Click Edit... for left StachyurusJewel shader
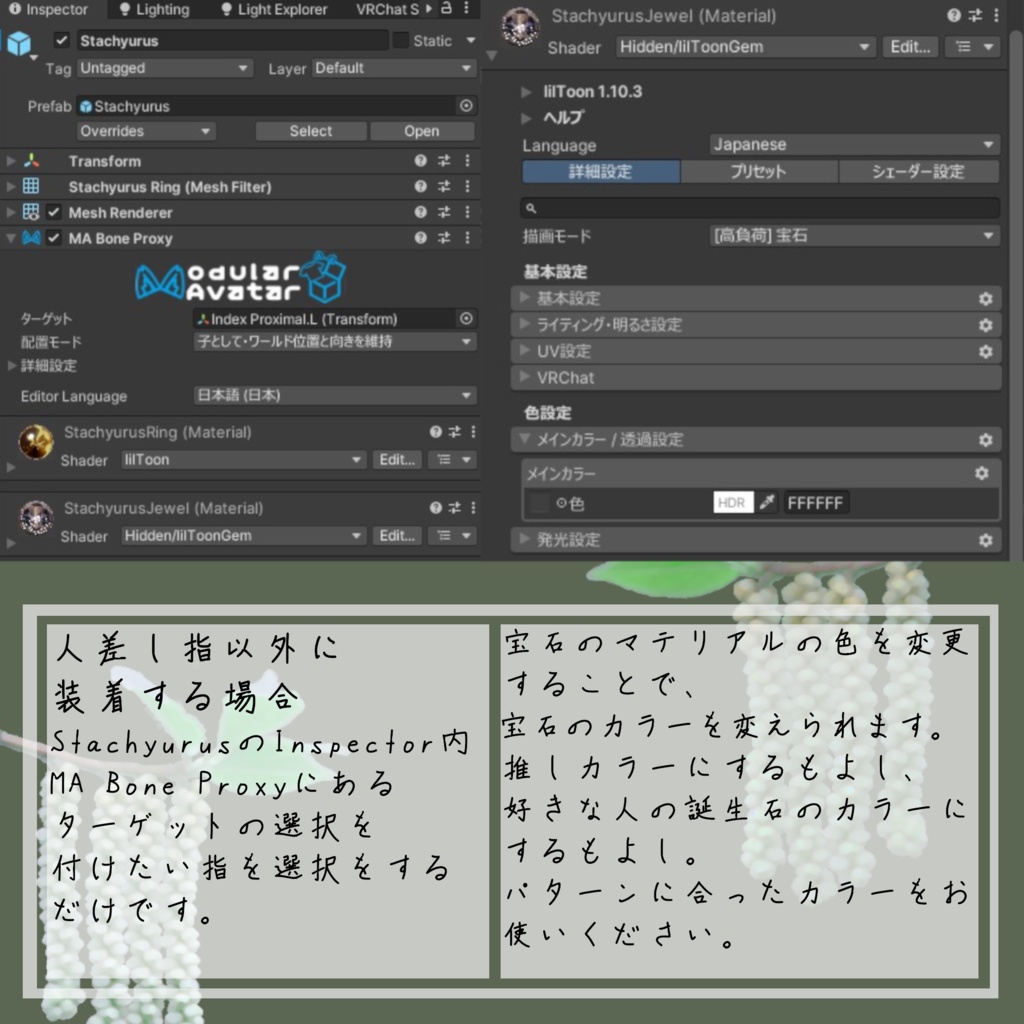 tap(397, 536)
